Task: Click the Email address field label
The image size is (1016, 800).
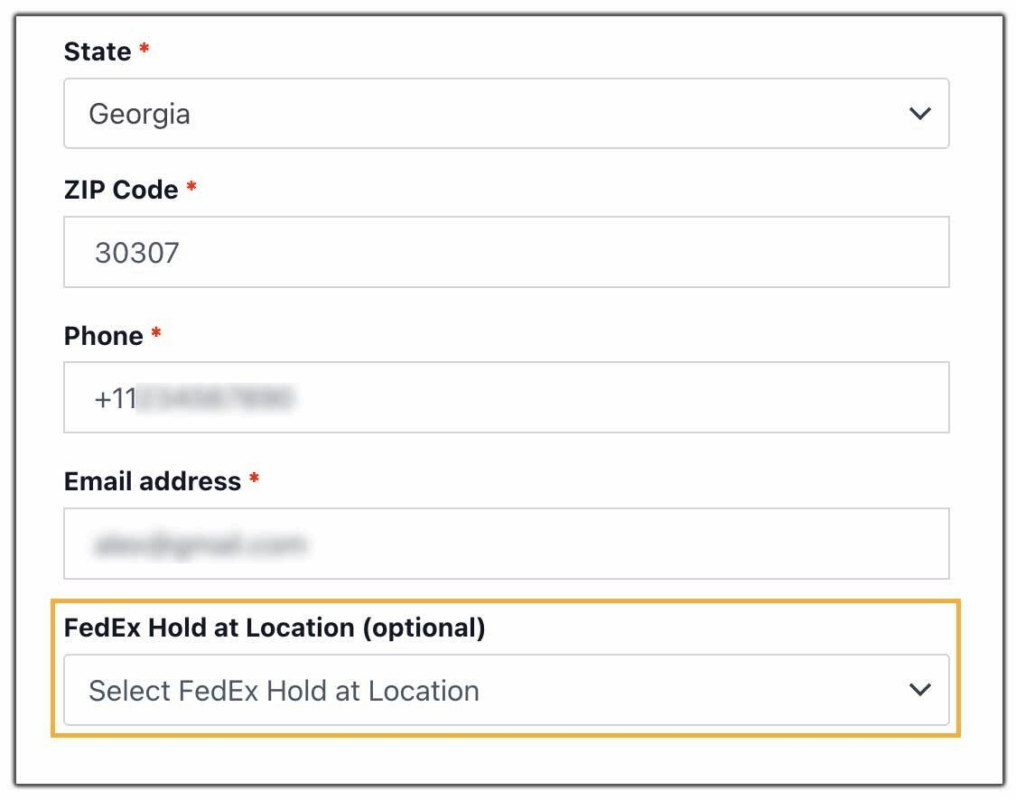Action: click(x=152, y=482)
